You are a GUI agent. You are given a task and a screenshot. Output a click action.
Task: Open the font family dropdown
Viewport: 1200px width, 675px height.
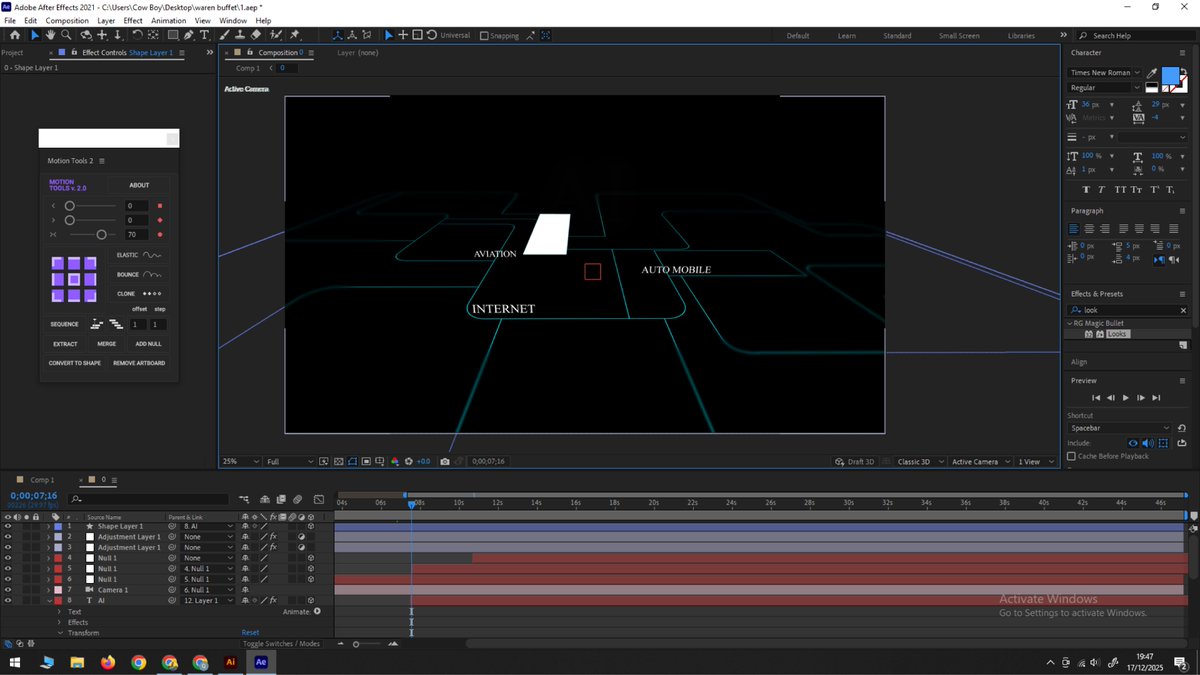(1105, 73)
